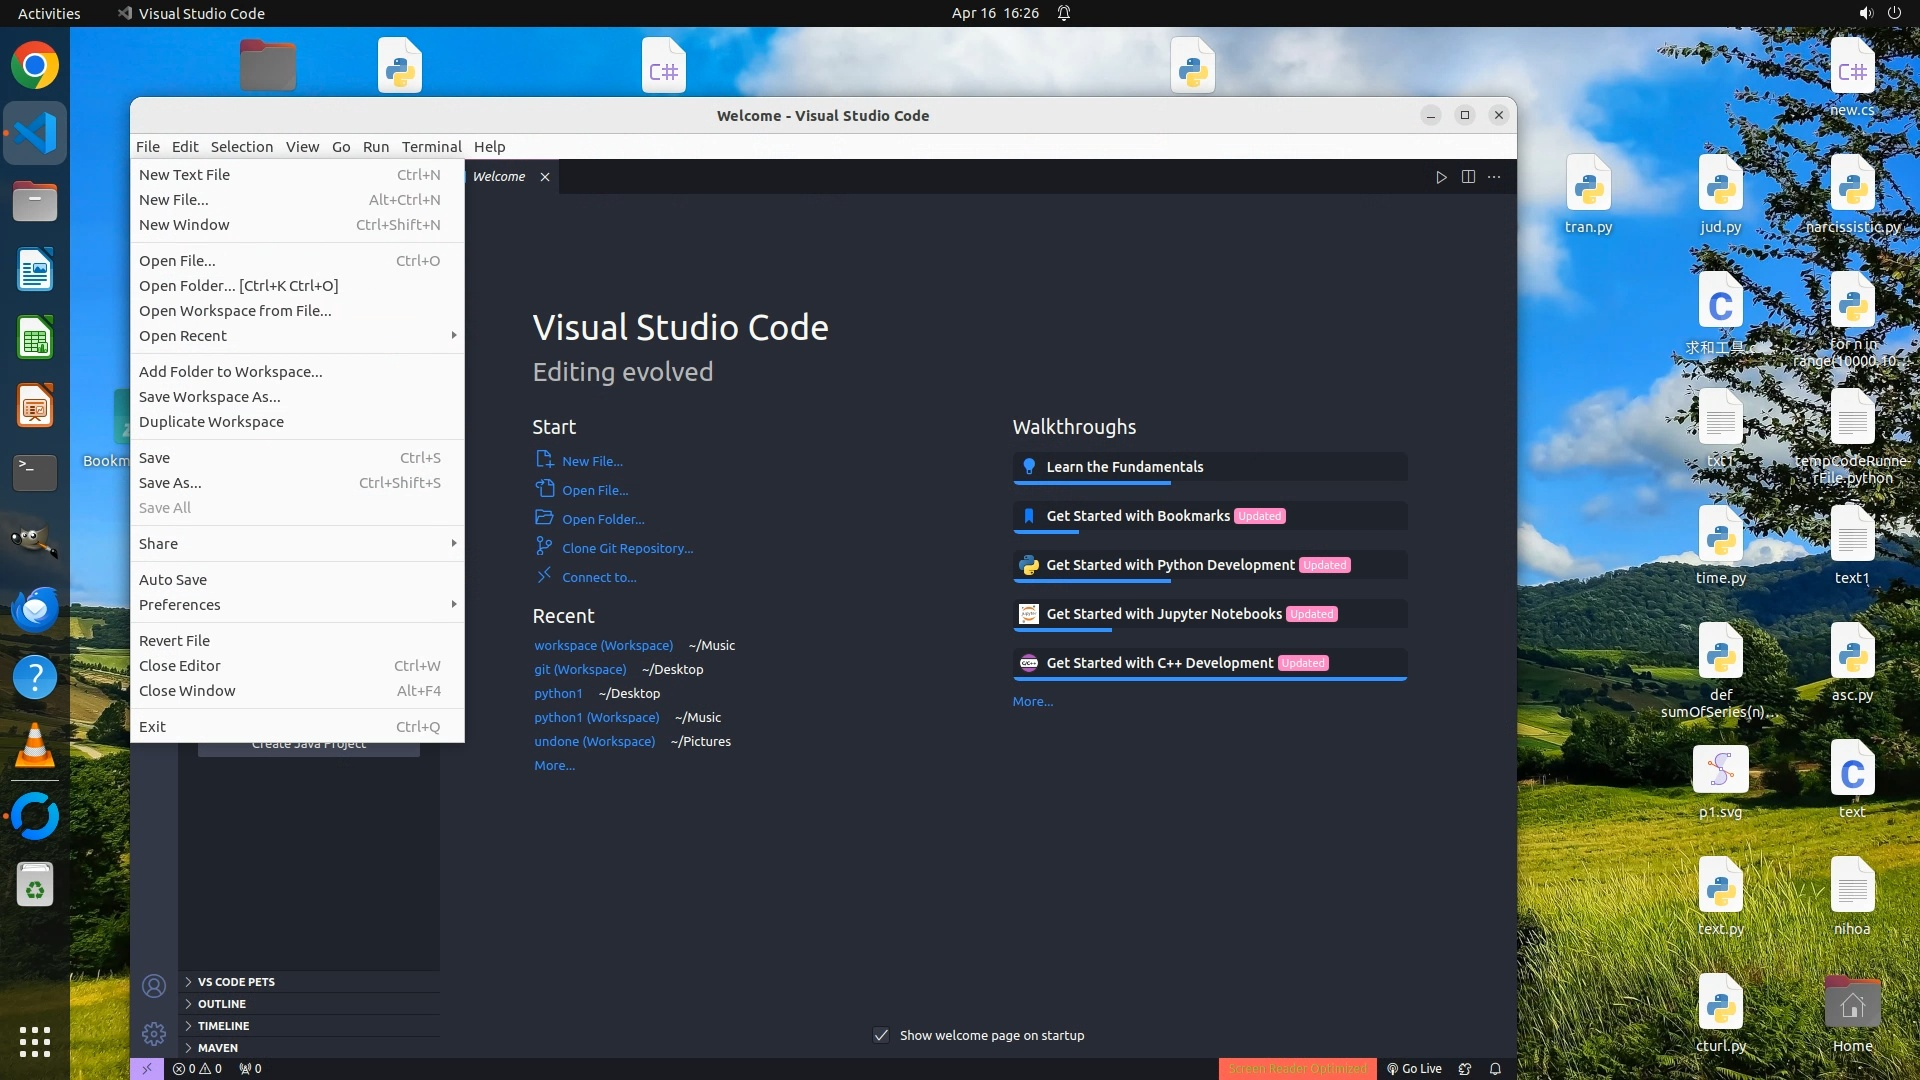The height and width of the screenshot is (1080, 1920).
Task: Click Clone Git Repository link
Action: coord(627,549)
